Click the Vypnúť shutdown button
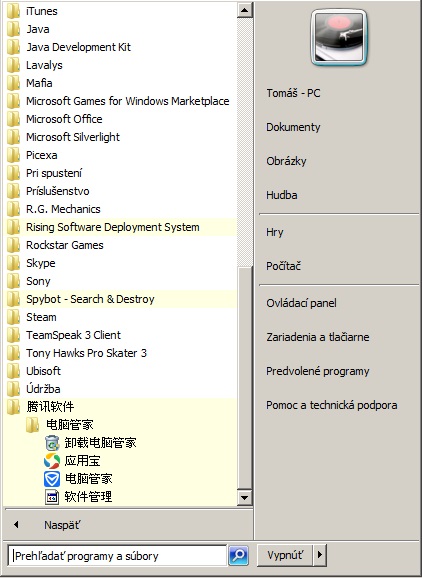This screenshot has width=422, height=578. click(285, 554)
